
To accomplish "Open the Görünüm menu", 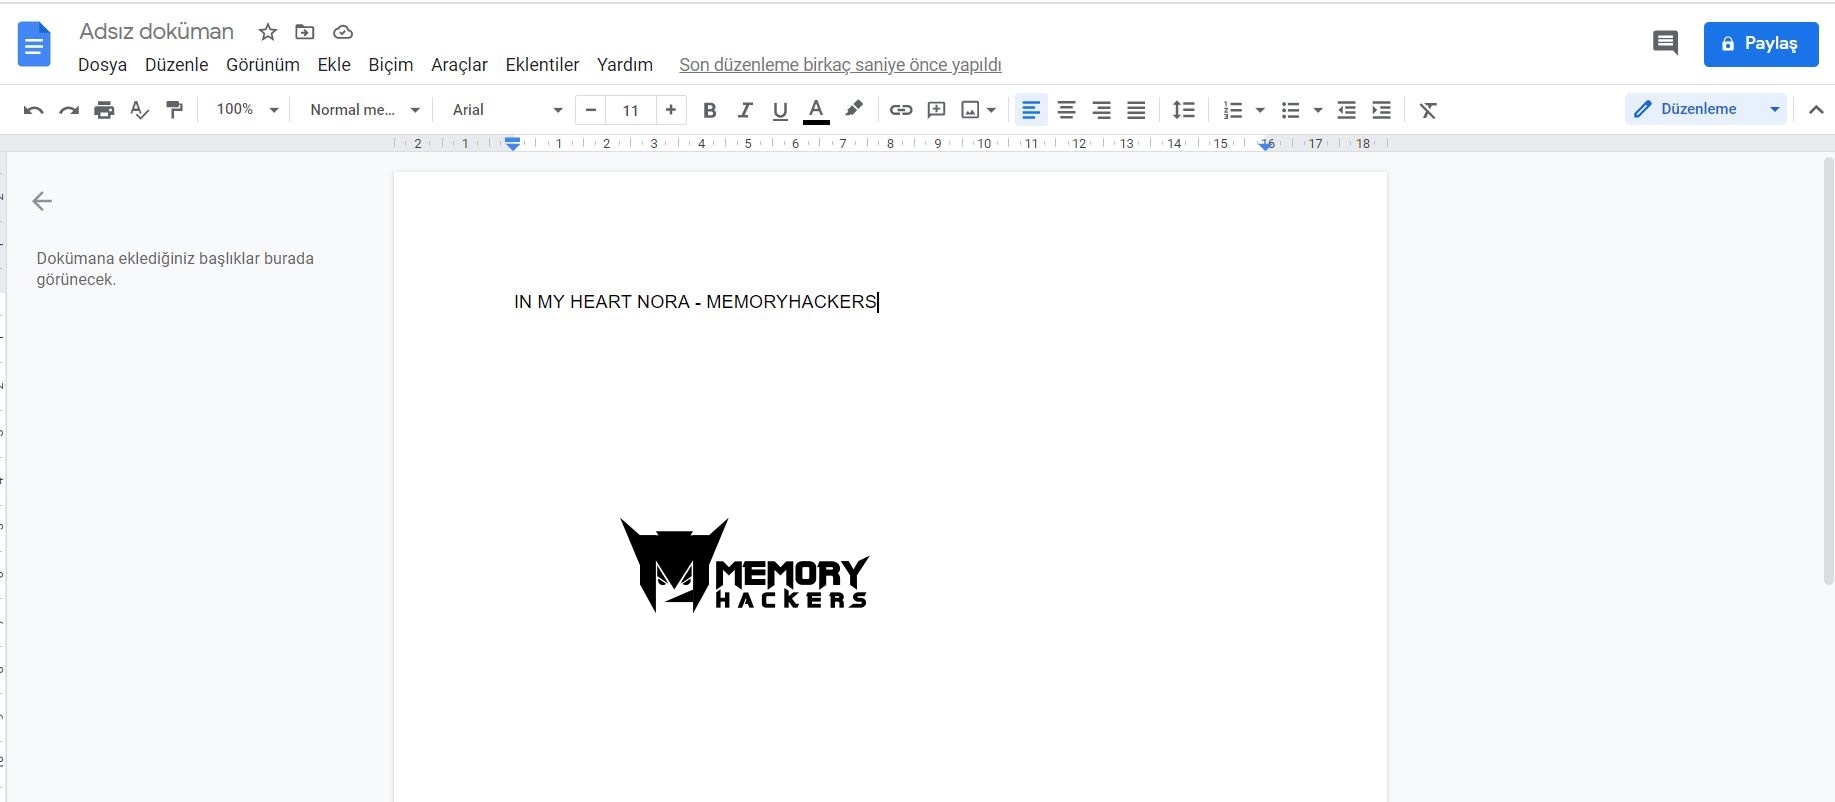I will tap(263, 65).
